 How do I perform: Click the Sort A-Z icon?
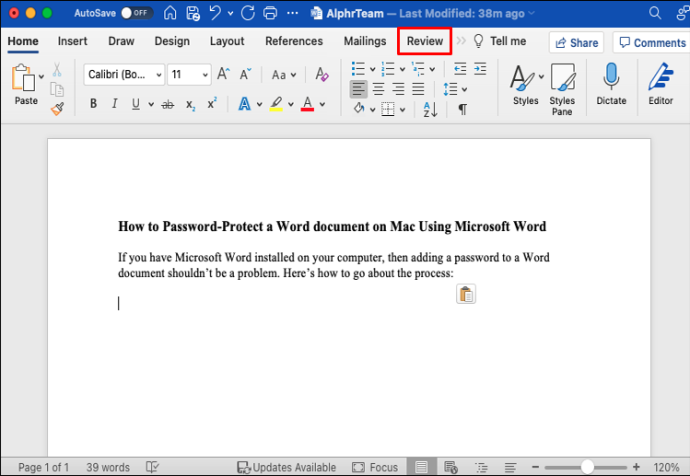(x=430, y=109)
